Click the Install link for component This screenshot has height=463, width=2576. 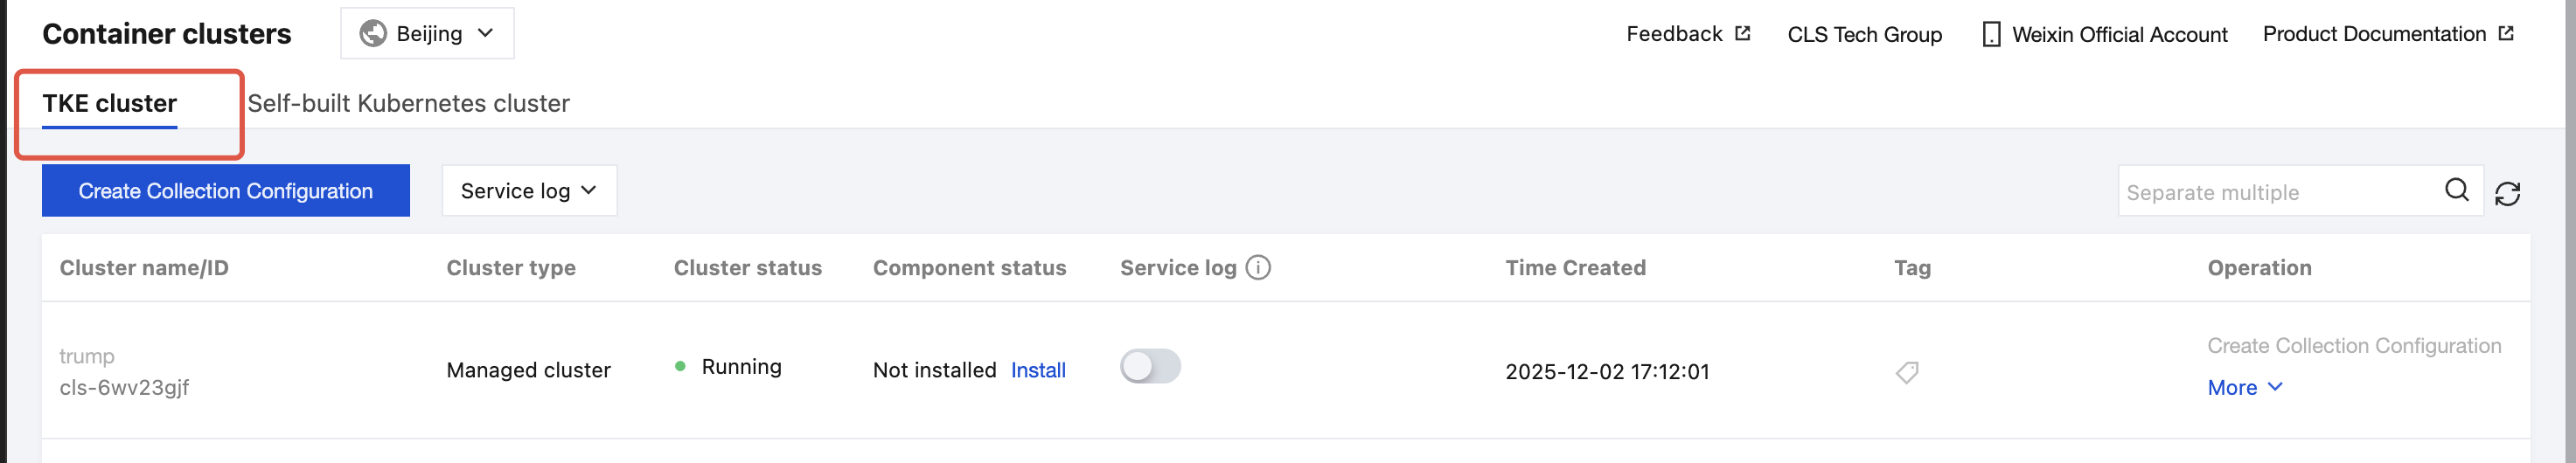click(1037, 371)
